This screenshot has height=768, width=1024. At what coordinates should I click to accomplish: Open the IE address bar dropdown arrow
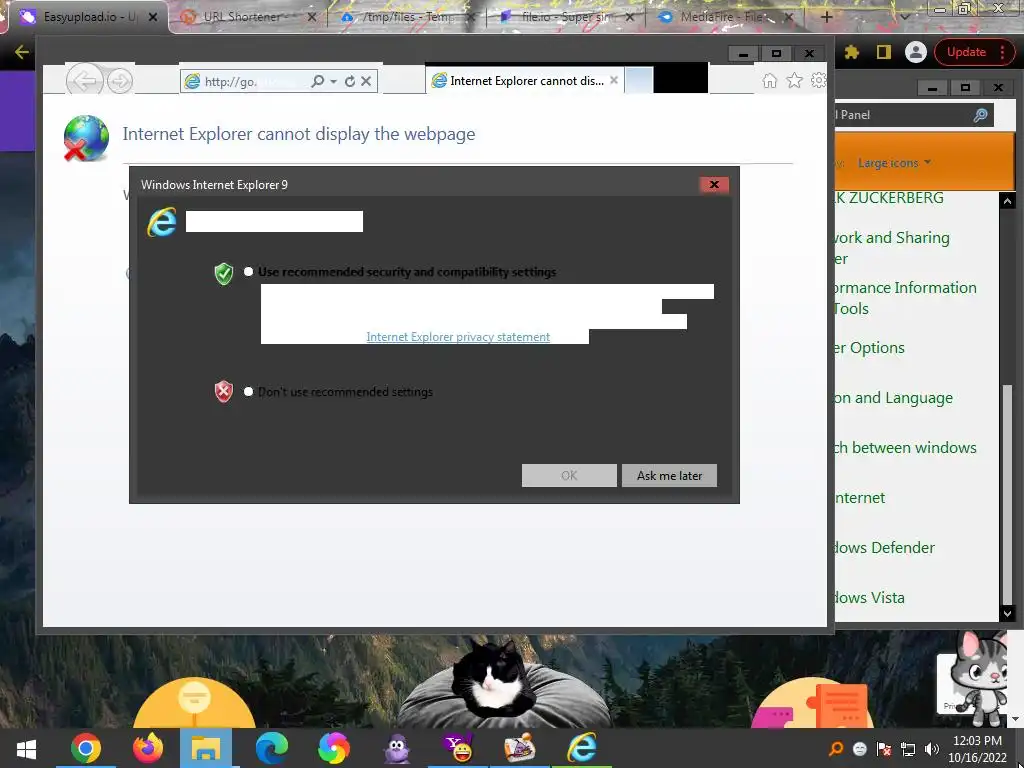[x=333, y=82]
